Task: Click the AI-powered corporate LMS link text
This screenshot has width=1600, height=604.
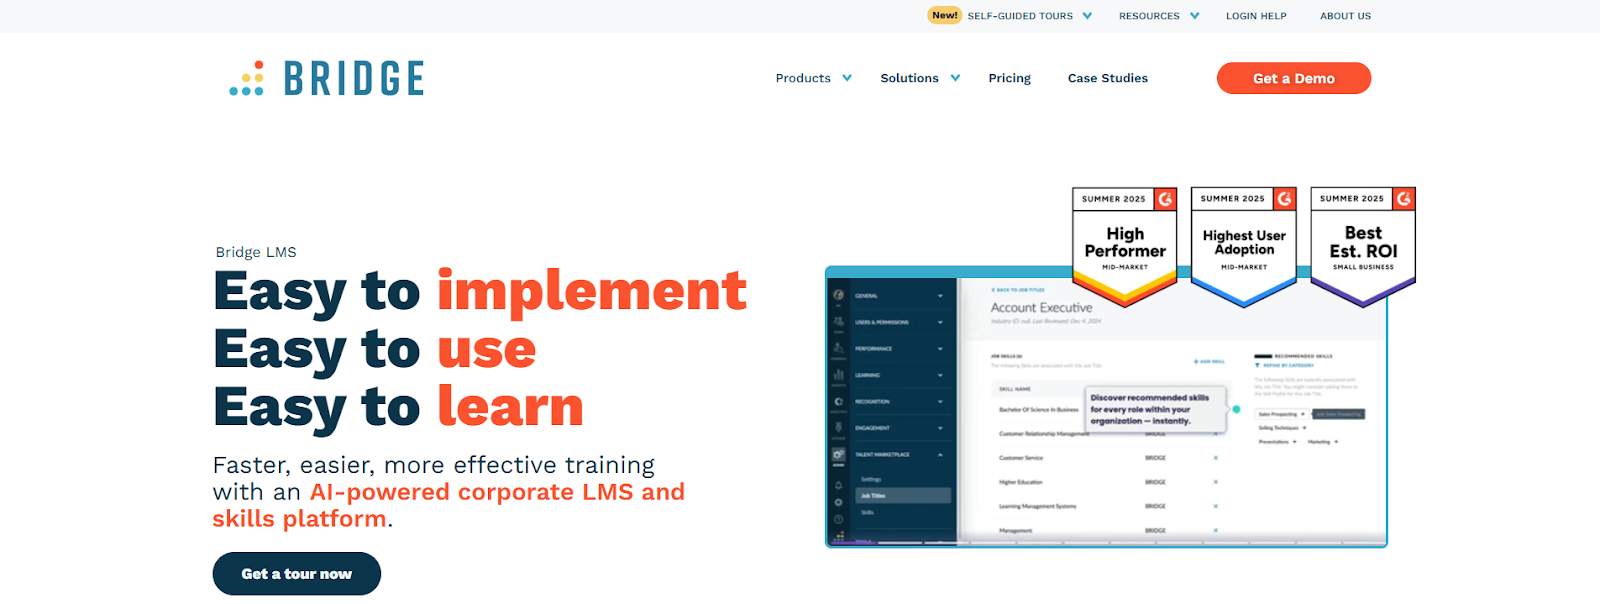Action: (449, 505)
